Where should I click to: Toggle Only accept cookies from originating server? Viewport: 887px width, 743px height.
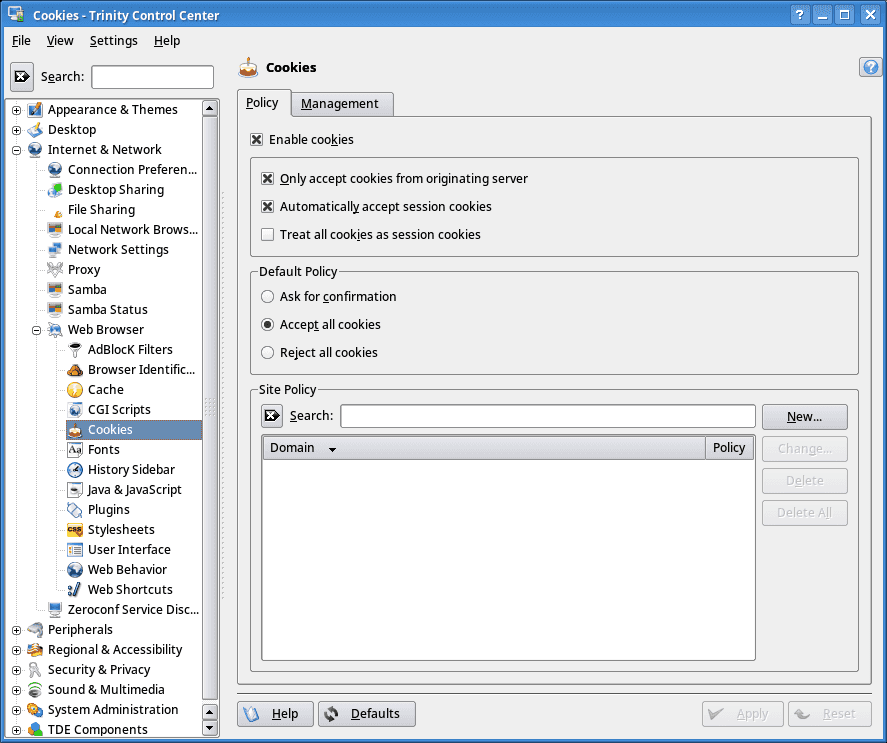(x=268, y=179)
